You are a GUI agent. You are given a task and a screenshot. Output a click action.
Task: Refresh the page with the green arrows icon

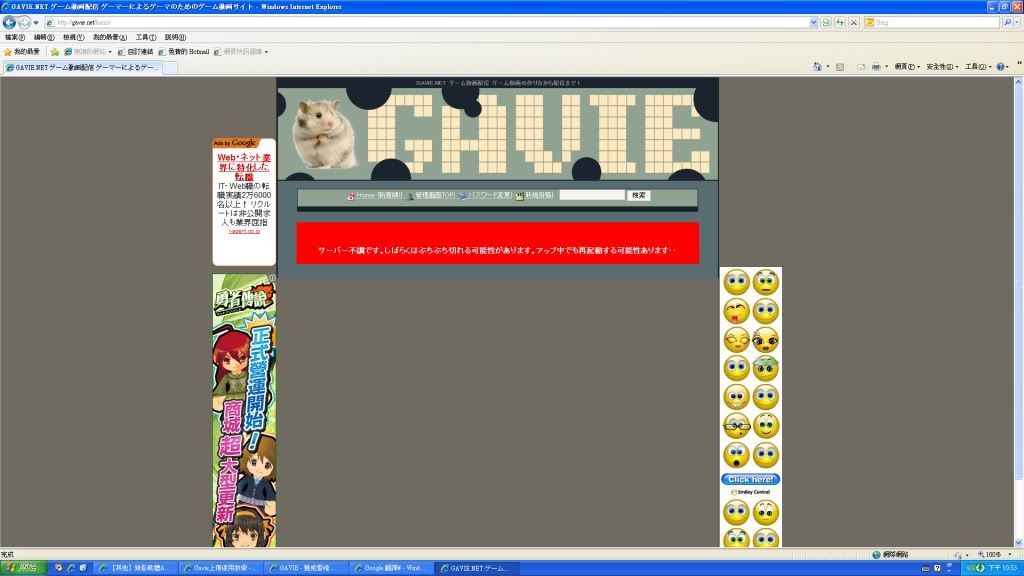point(840,22)
